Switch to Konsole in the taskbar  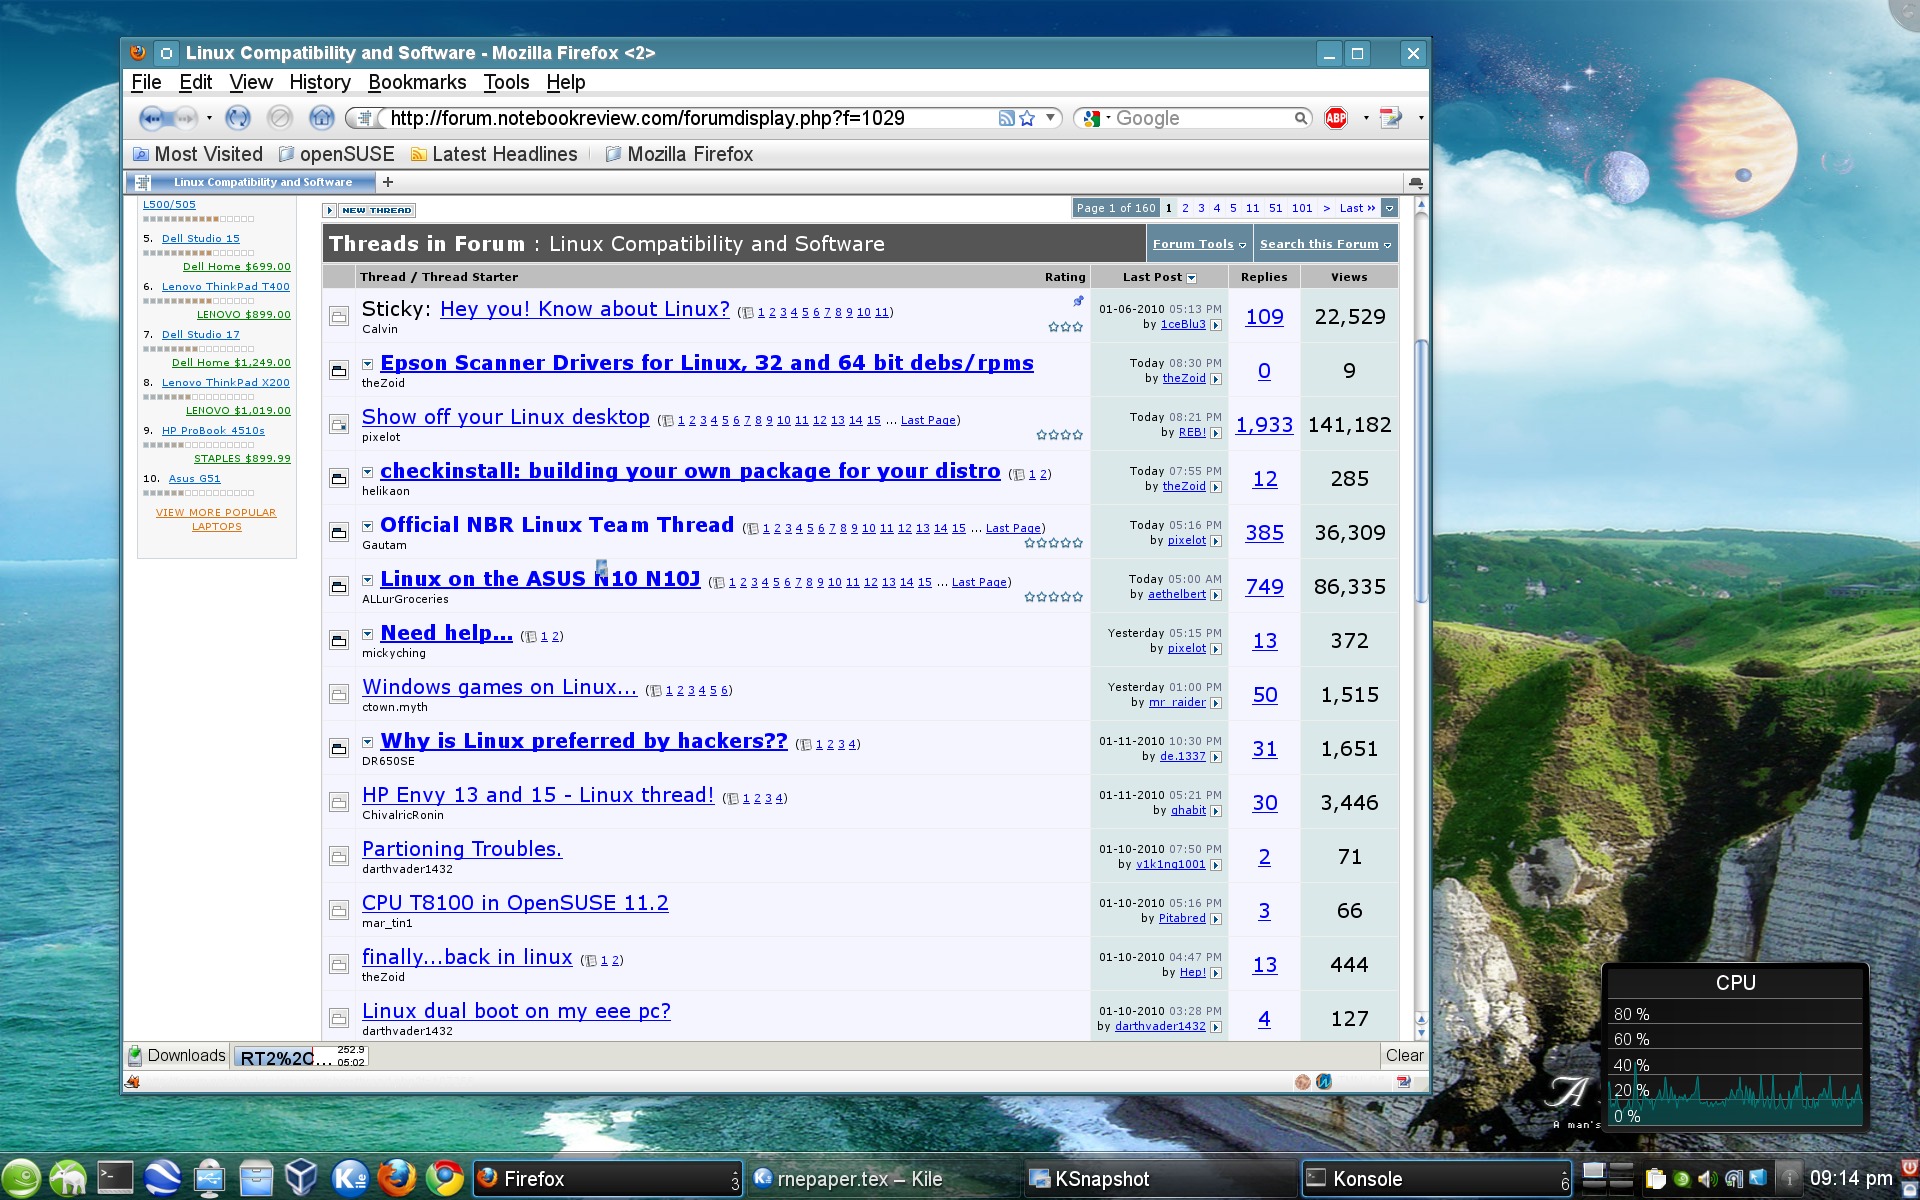pyautogui.click(x=1436, y=1179)
